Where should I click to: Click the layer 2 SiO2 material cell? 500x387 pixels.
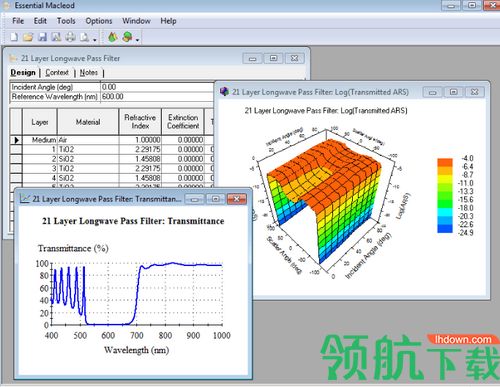pyautogui.click(x=88, y=159)
